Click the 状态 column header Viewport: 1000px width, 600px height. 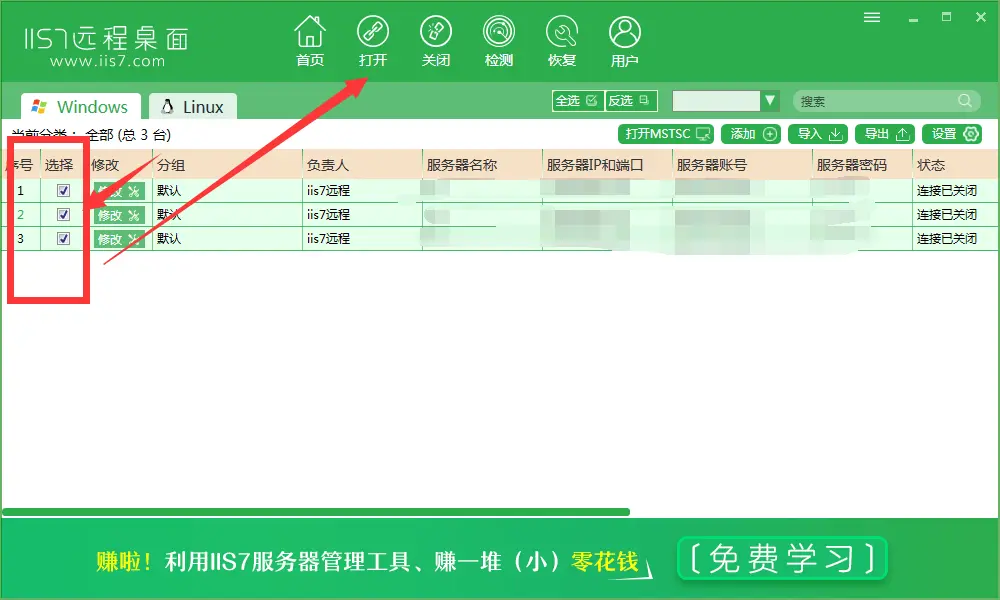[x=955, y=165]
